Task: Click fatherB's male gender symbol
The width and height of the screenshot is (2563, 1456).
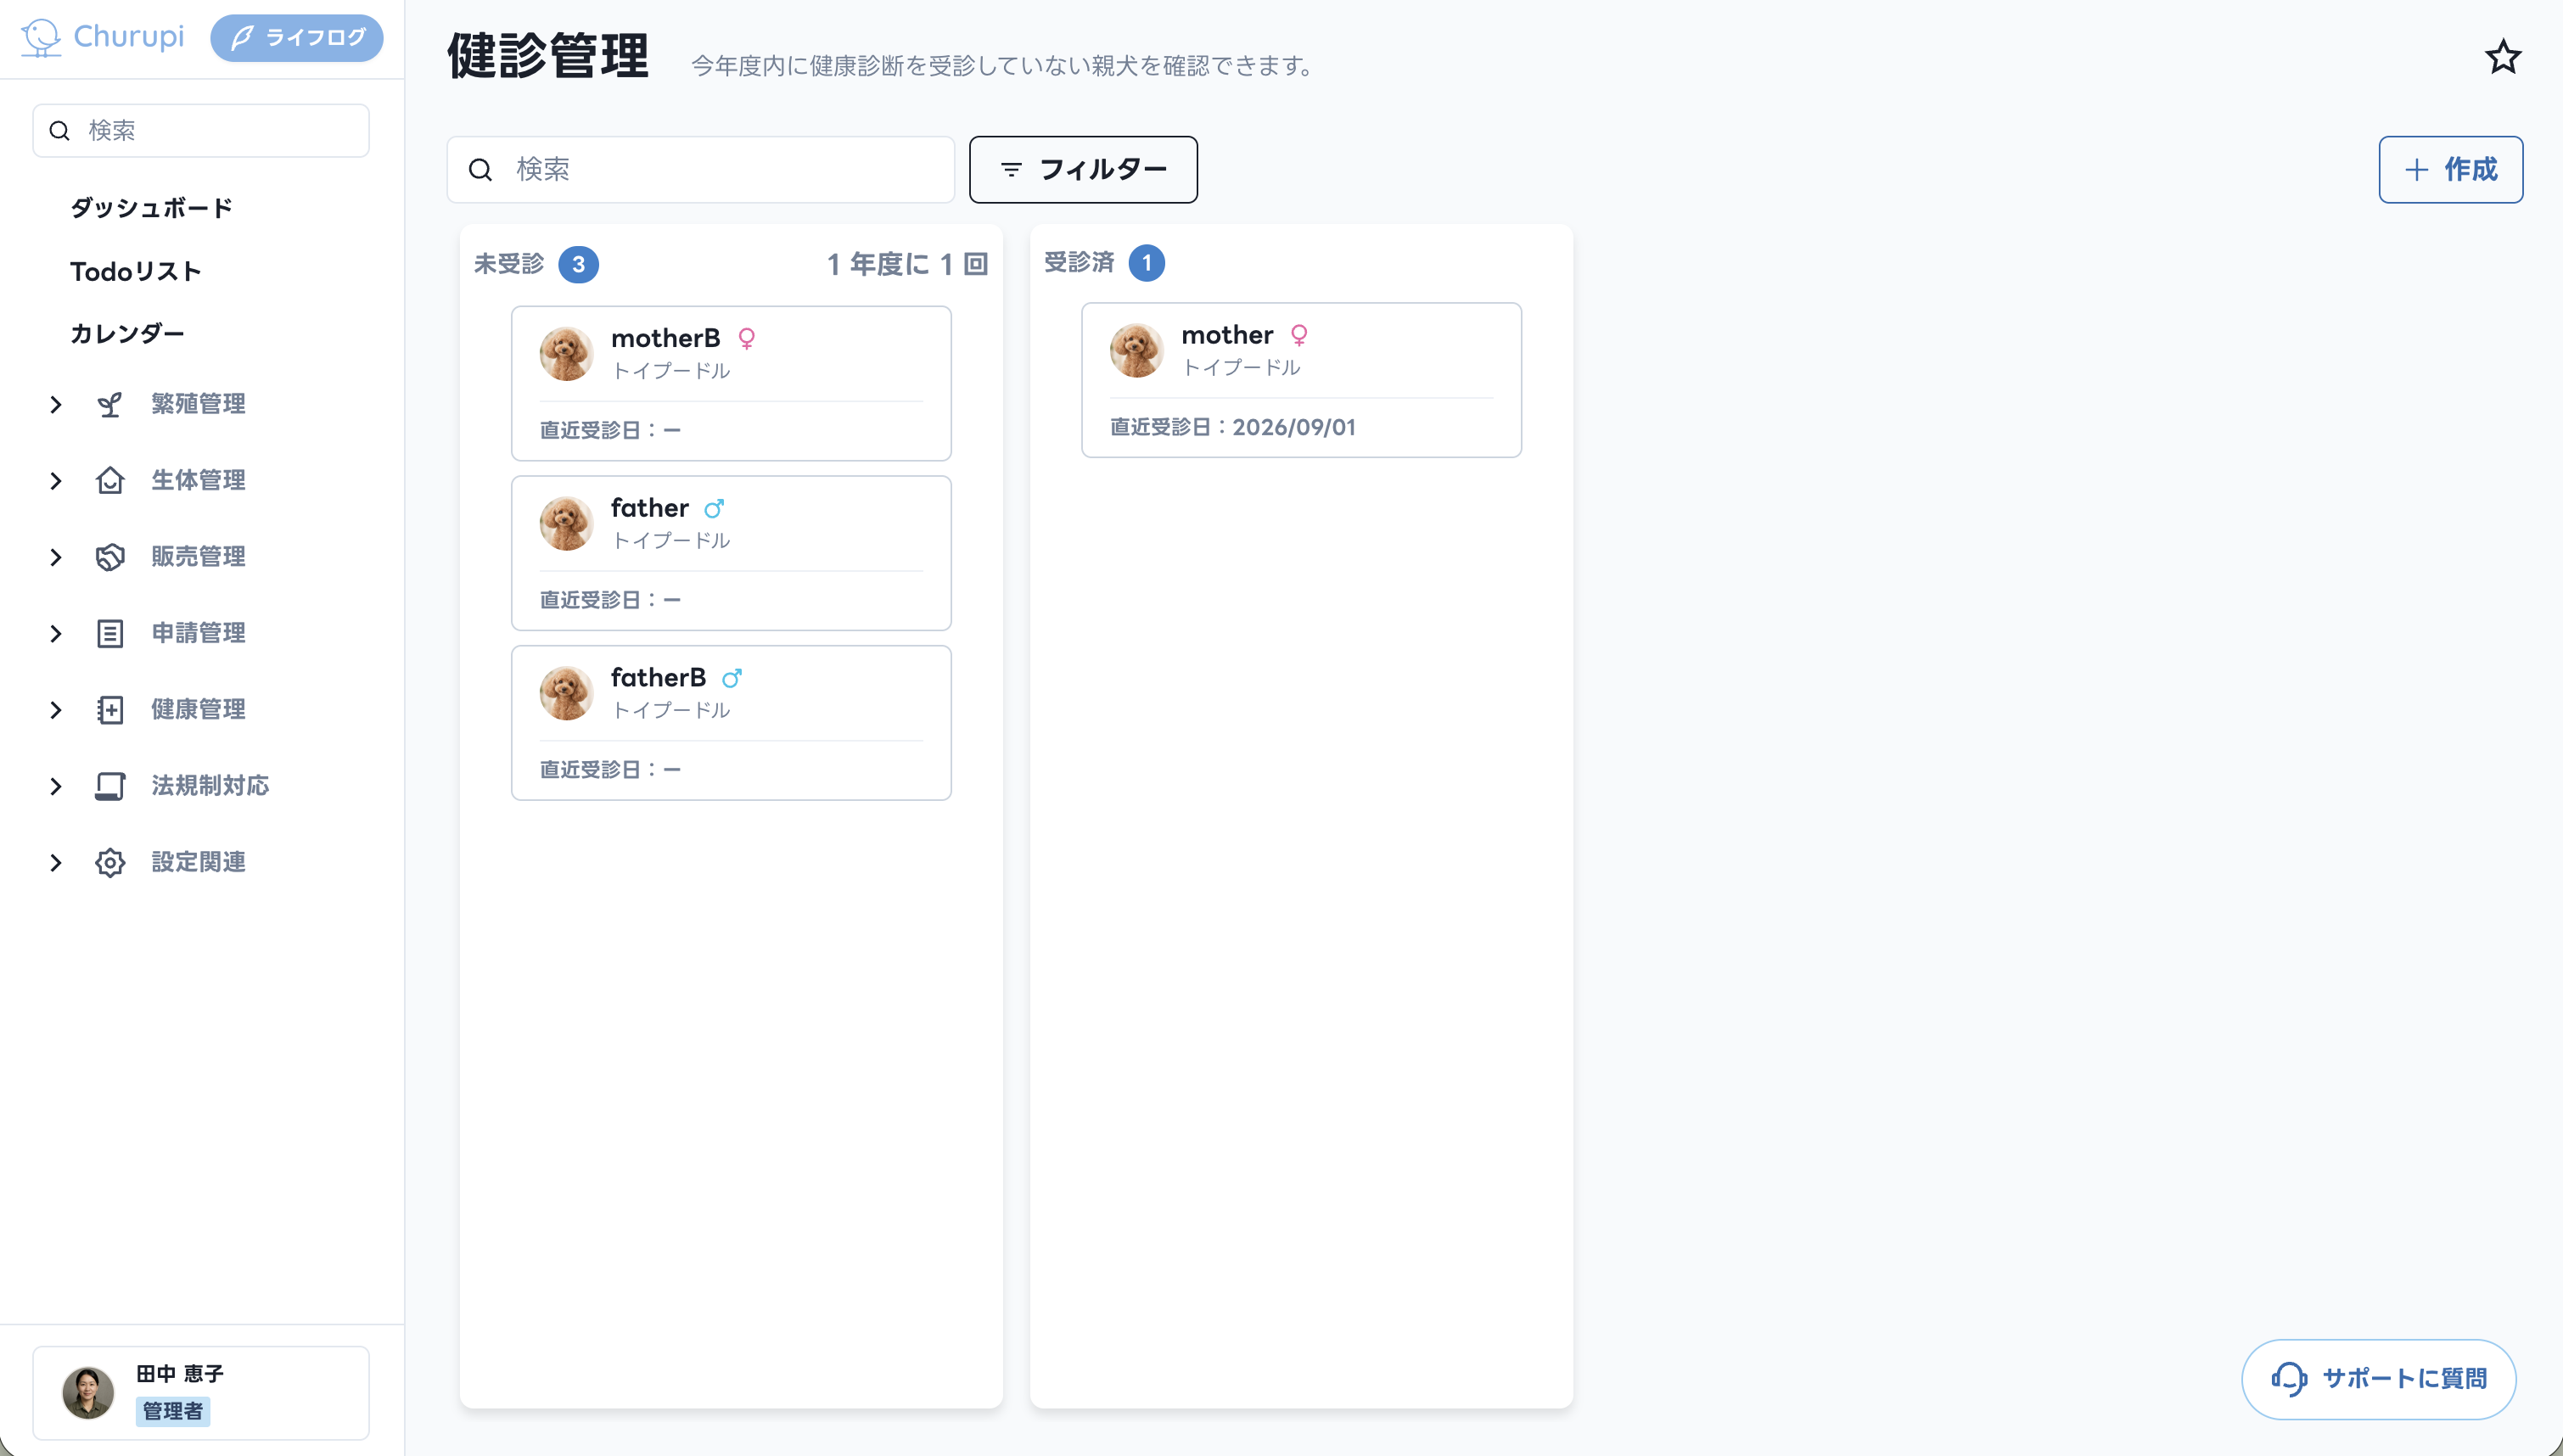Action: [x=732, y=679]
